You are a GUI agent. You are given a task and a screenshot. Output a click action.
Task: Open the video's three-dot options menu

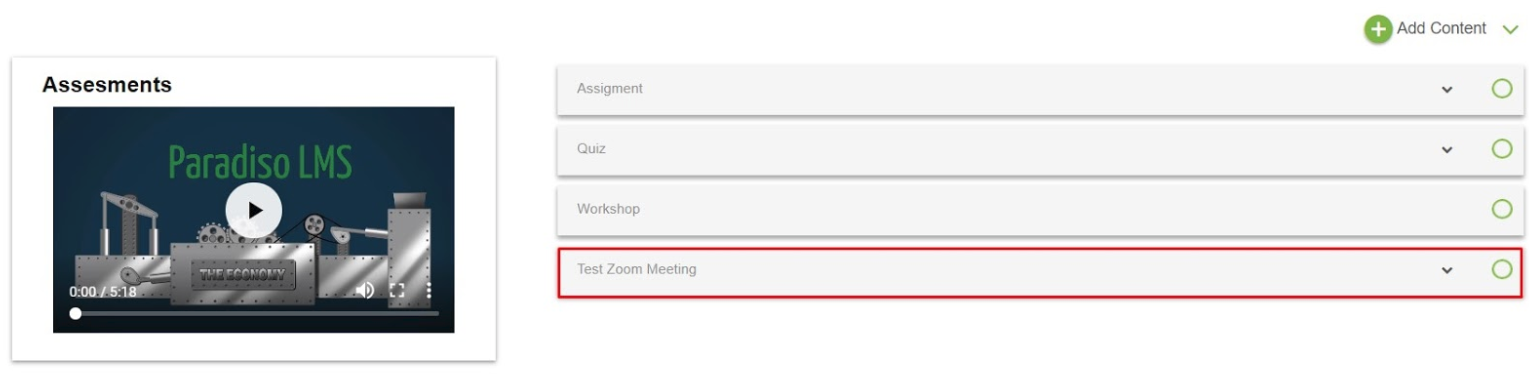429,290
